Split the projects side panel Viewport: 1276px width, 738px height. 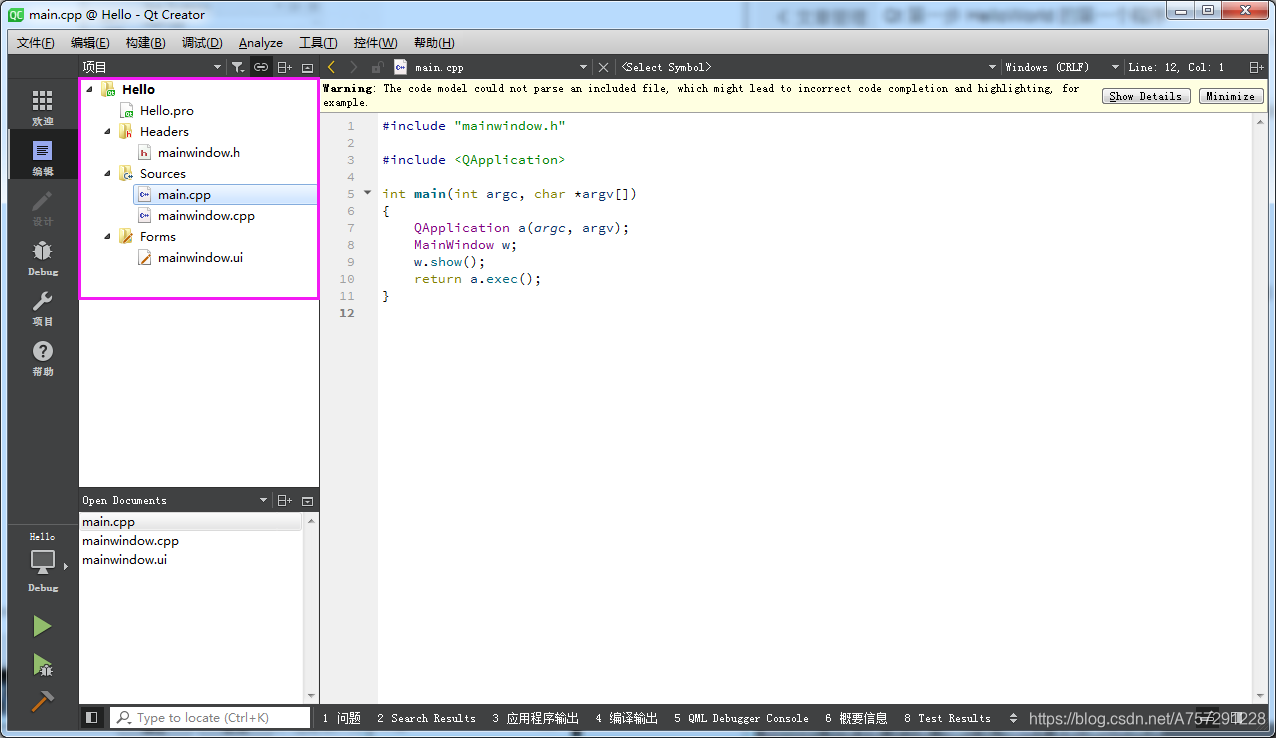[x=285, y=67]
